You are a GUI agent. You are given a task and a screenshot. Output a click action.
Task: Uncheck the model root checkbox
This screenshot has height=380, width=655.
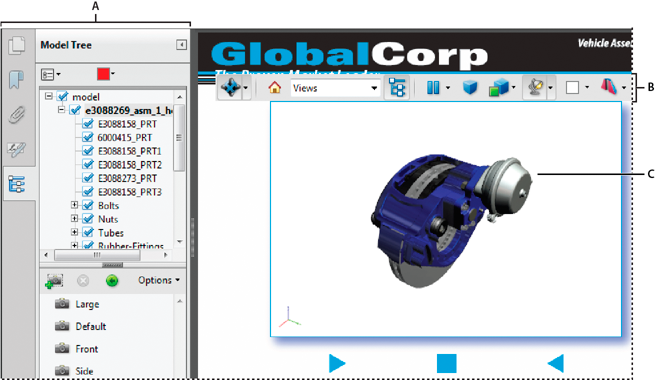pyautogui.click(x=63, y=97)
